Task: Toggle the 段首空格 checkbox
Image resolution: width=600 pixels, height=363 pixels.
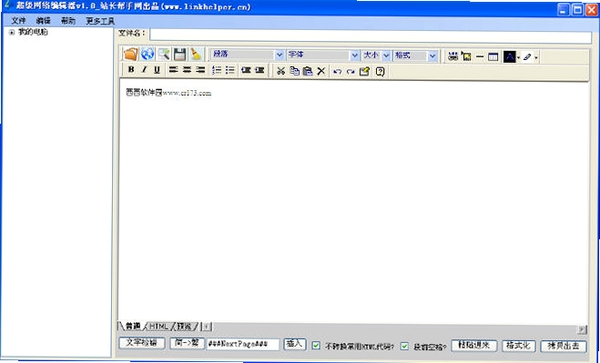Action: tap(404, 346)
